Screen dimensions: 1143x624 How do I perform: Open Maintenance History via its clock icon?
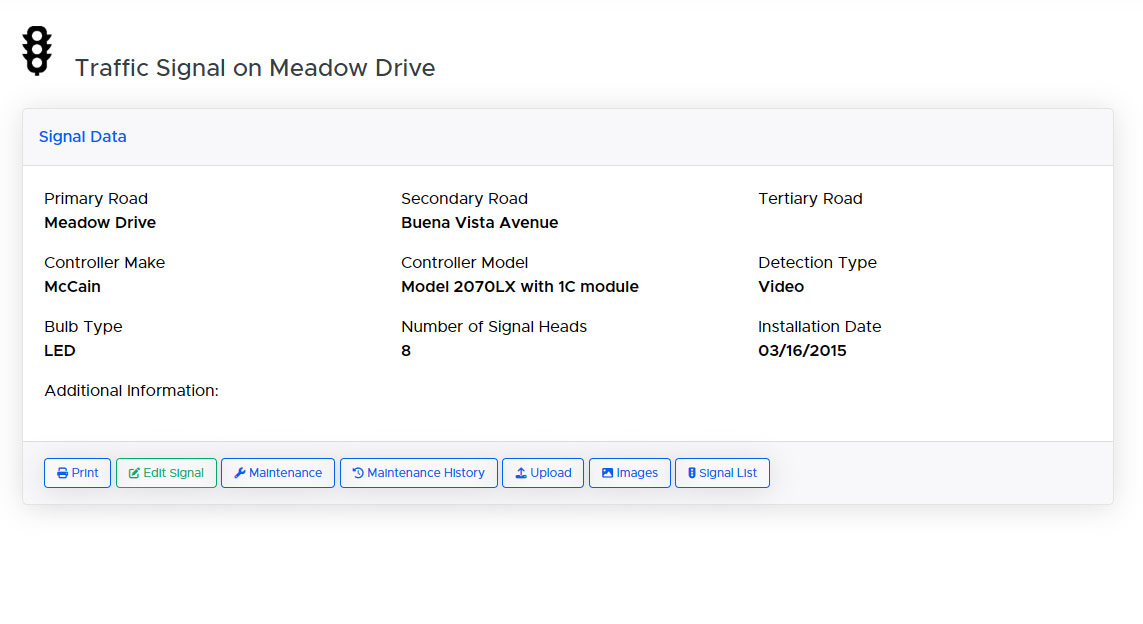tap(358, 473)
